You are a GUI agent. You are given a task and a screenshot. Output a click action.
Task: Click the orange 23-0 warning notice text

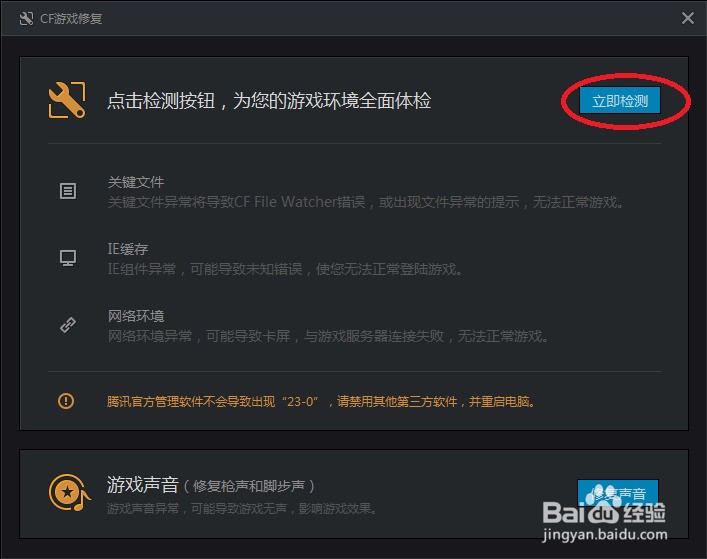[x=321, y=401]
